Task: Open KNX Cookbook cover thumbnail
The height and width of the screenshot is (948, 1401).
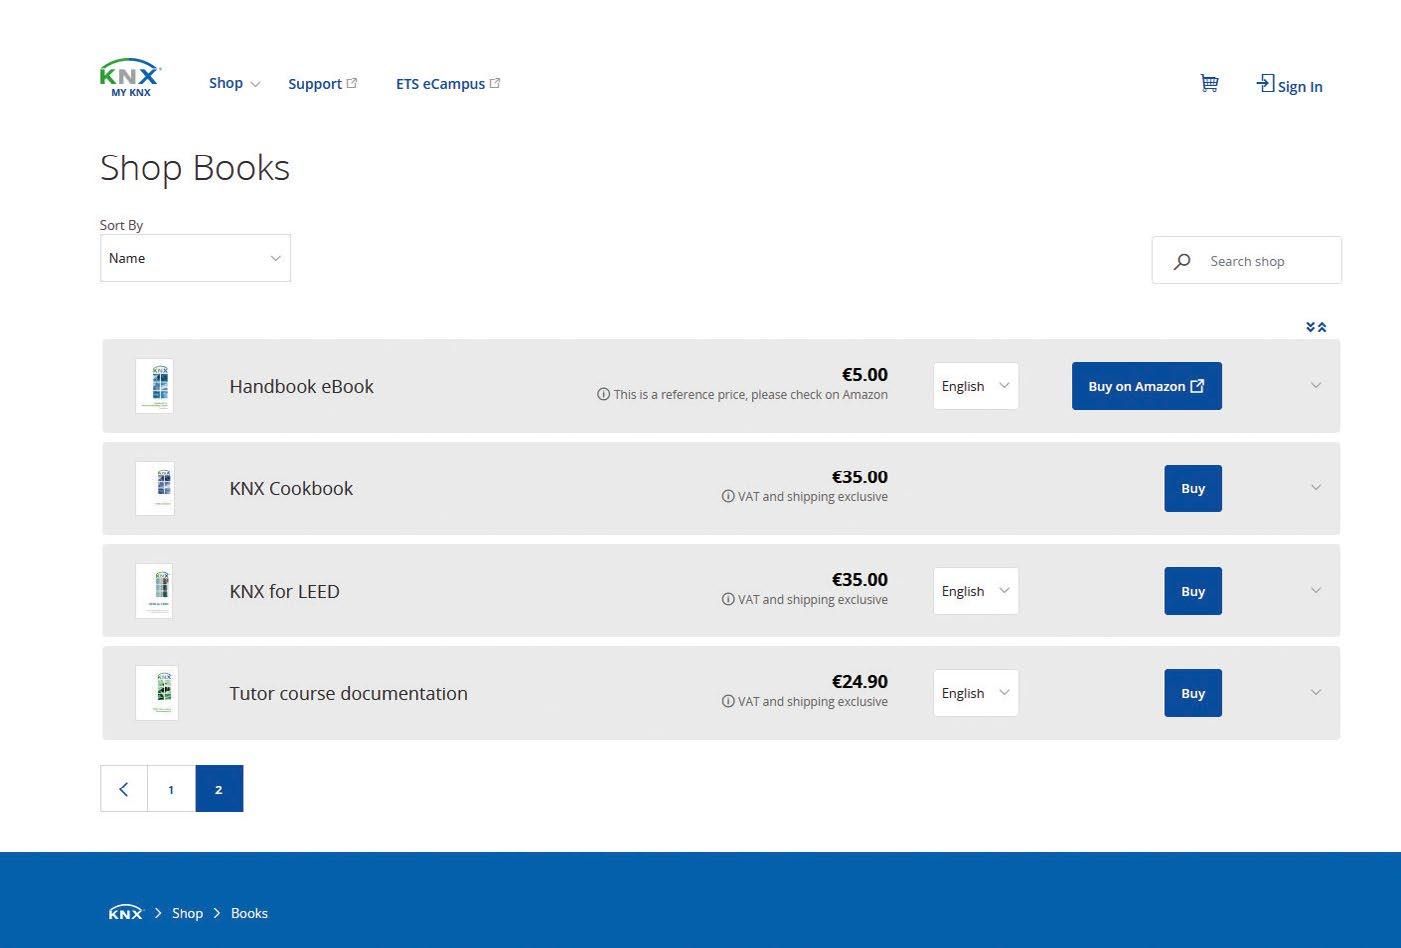Action: click(155, 489)
